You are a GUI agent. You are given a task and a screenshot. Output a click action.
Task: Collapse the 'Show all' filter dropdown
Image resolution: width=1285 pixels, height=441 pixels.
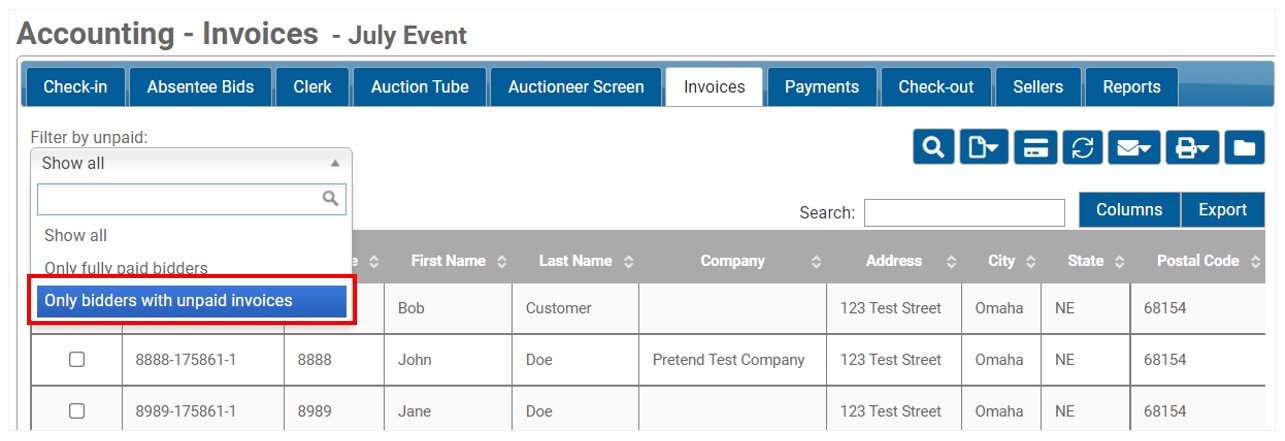[x=191, y=163]
